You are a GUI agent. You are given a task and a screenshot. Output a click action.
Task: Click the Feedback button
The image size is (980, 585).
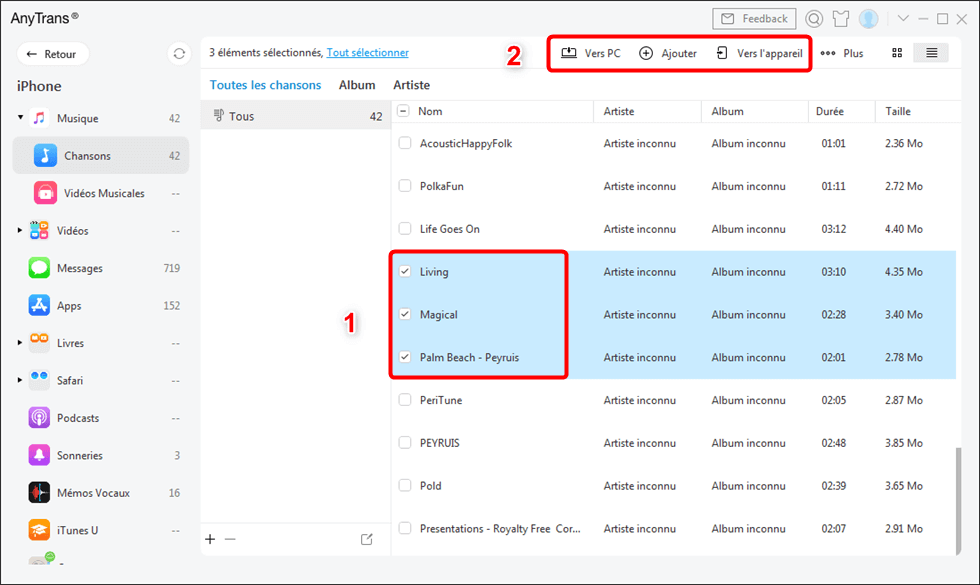(x=754, y=19)
